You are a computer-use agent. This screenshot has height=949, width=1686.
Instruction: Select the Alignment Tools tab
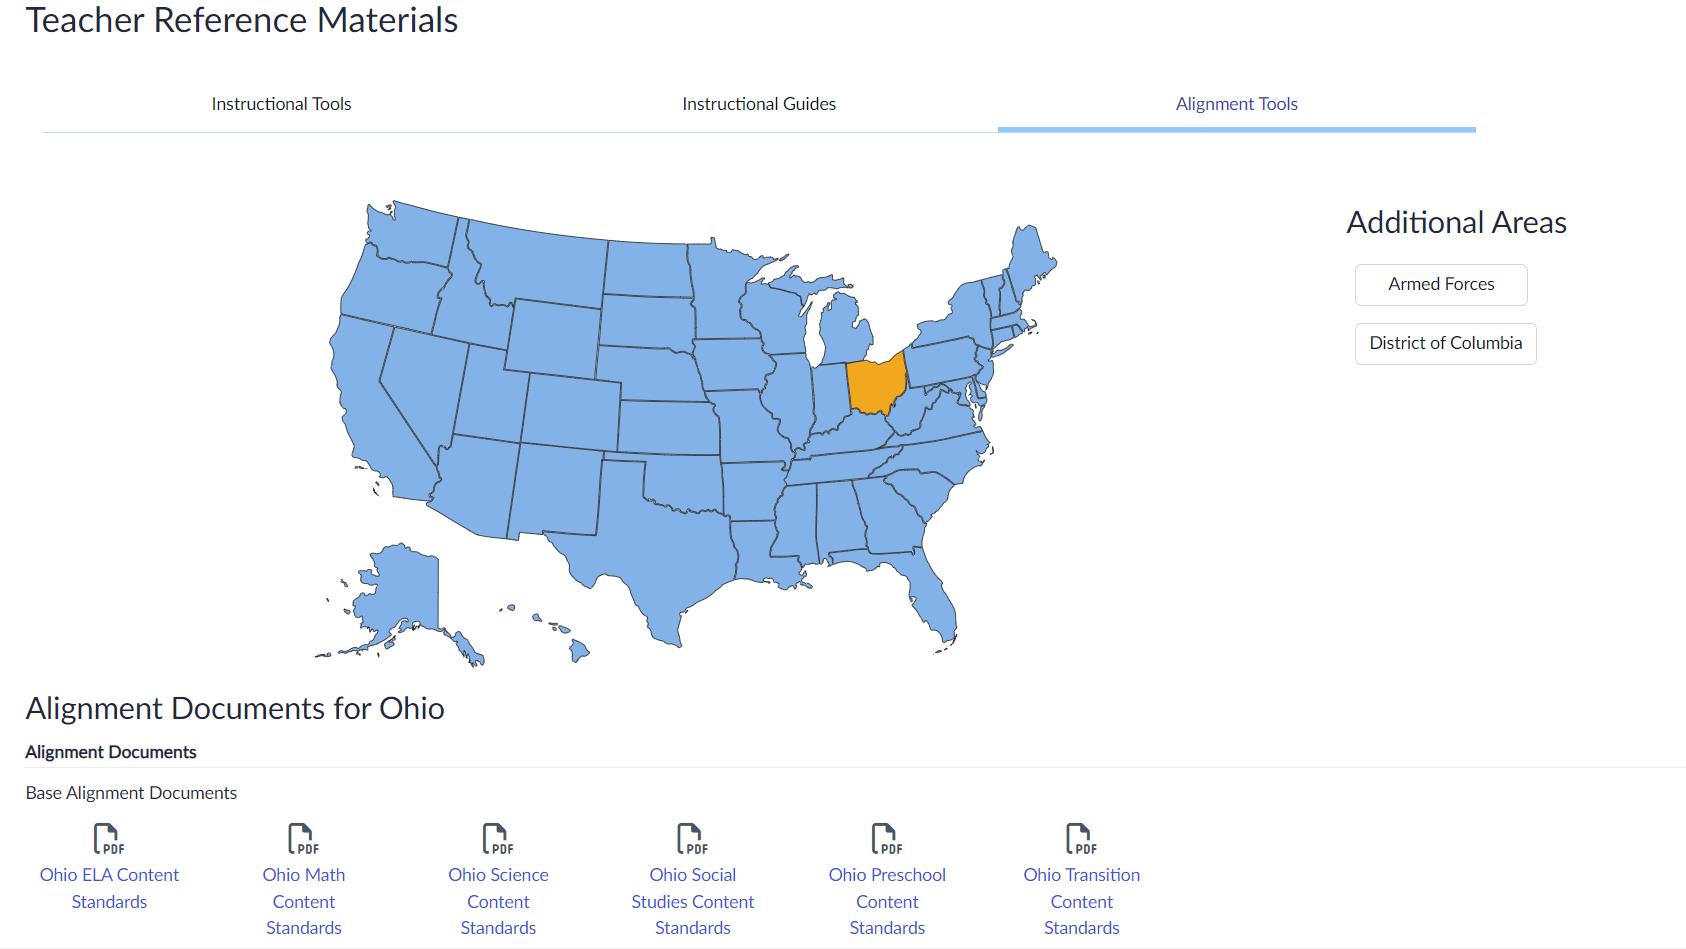pos(1236,104)
